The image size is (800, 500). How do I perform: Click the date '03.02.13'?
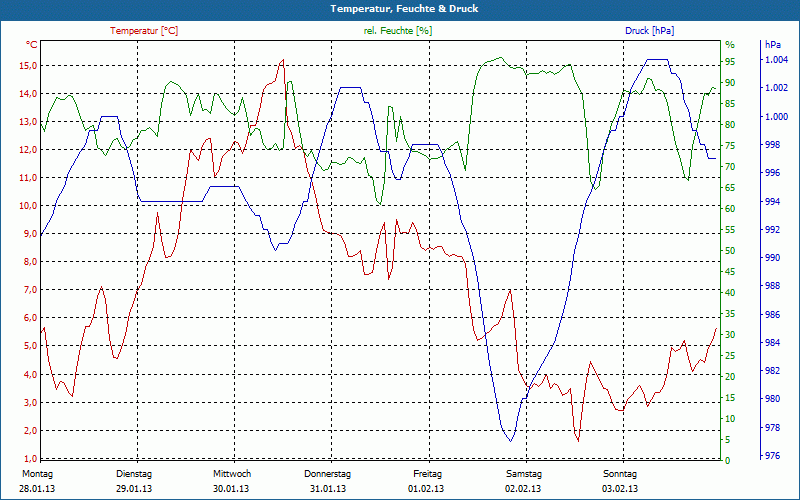(620, 489)
